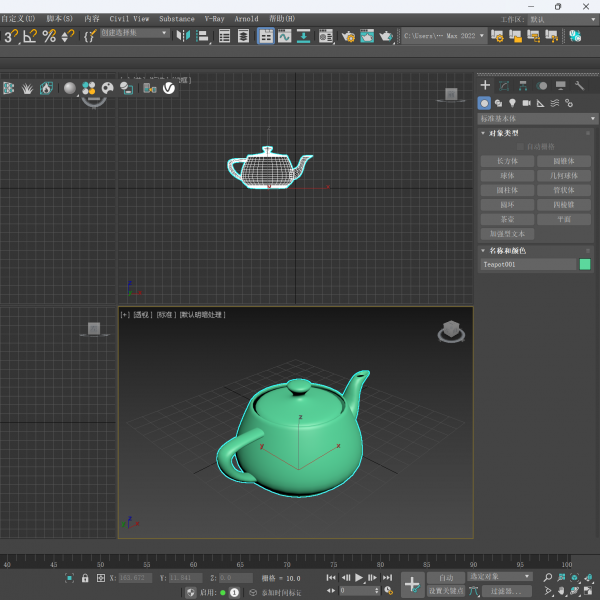Click the 茶壶 teapot button

[x=507, y=219]
